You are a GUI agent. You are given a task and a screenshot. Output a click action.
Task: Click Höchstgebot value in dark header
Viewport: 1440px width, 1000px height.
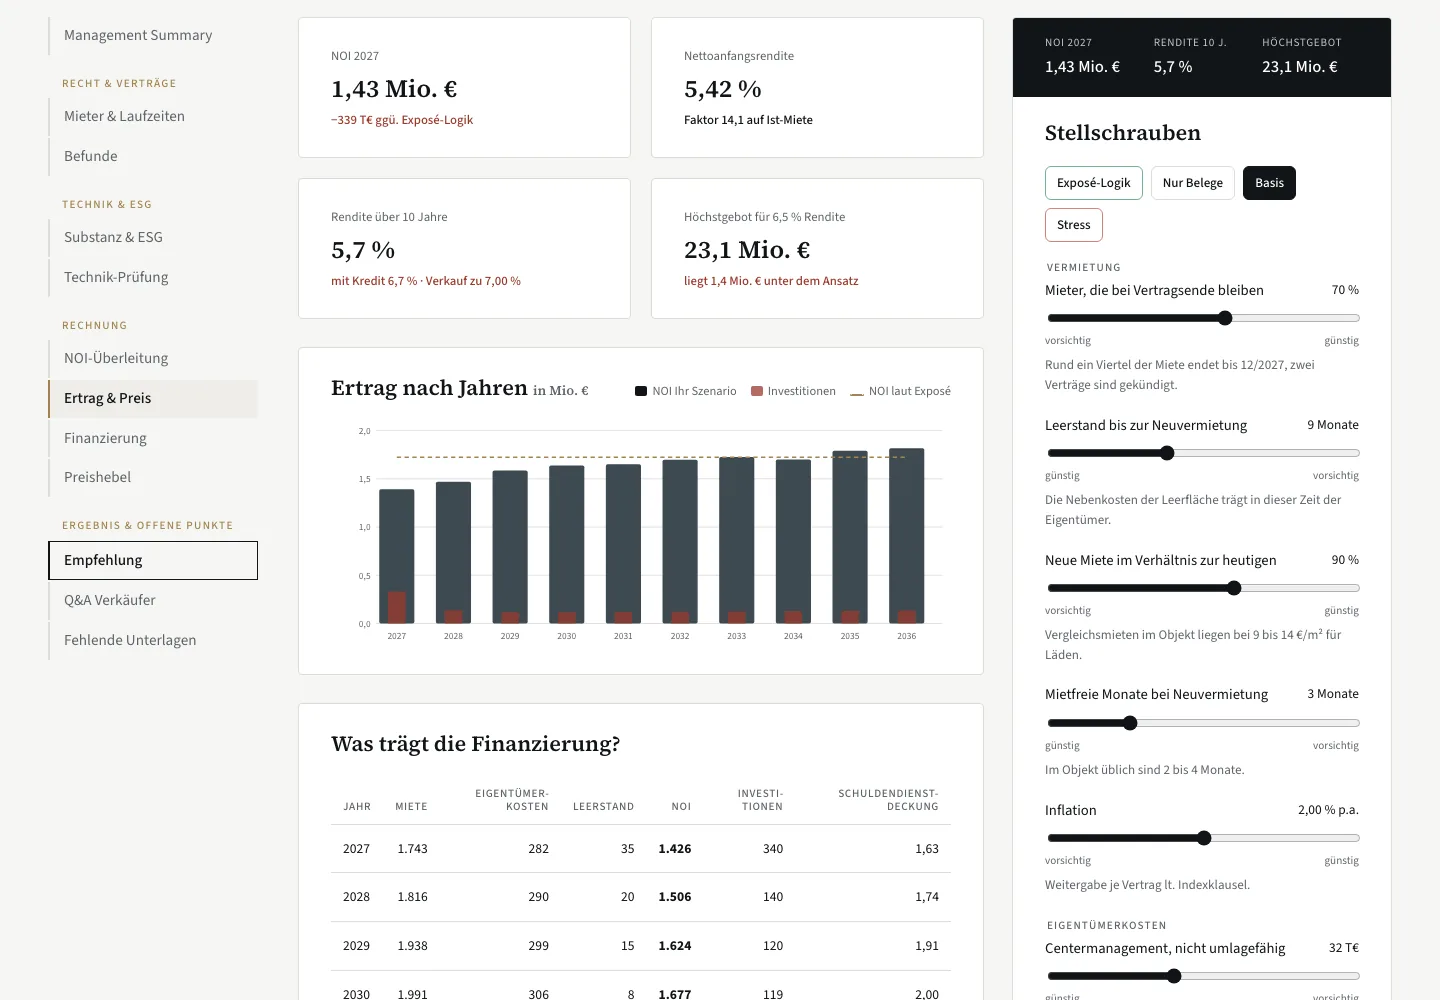[x=1300, y=67]
